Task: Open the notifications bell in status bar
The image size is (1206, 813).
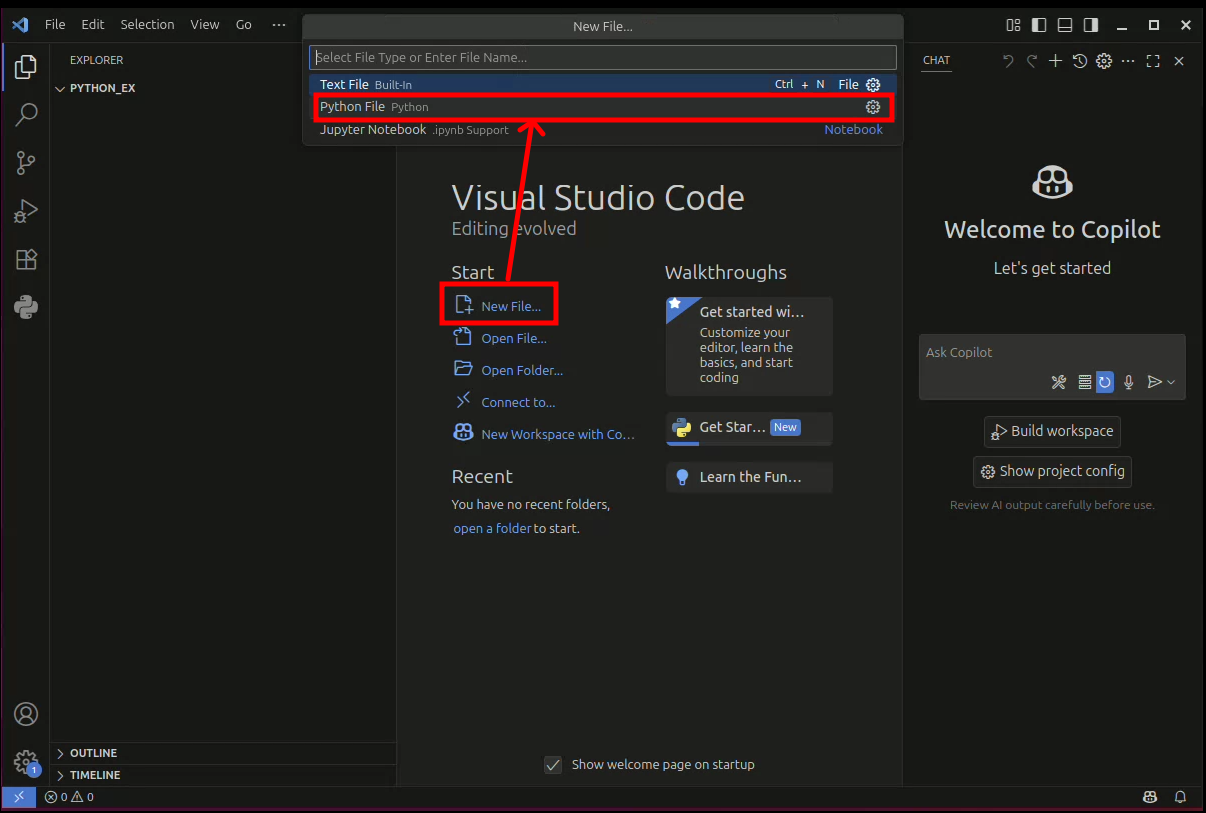Action: point(1181,797)
